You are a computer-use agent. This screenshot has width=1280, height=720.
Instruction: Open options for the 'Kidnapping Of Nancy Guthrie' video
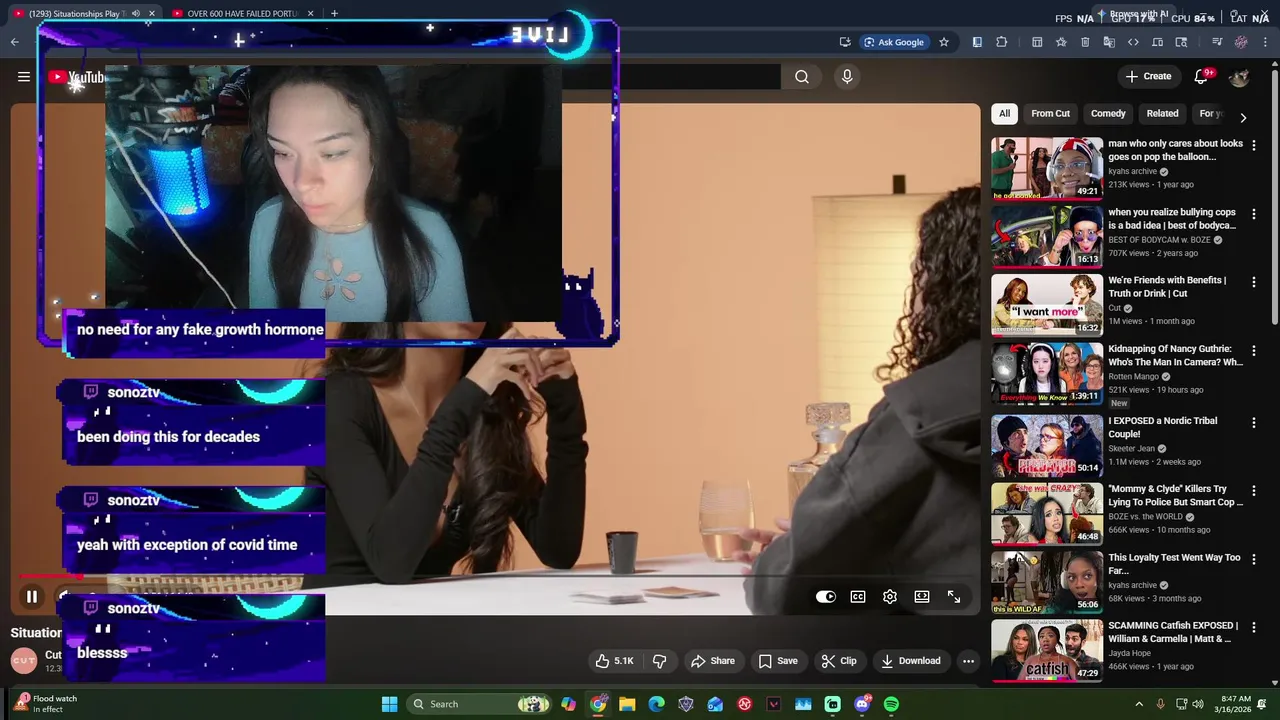pos(1254,351)
